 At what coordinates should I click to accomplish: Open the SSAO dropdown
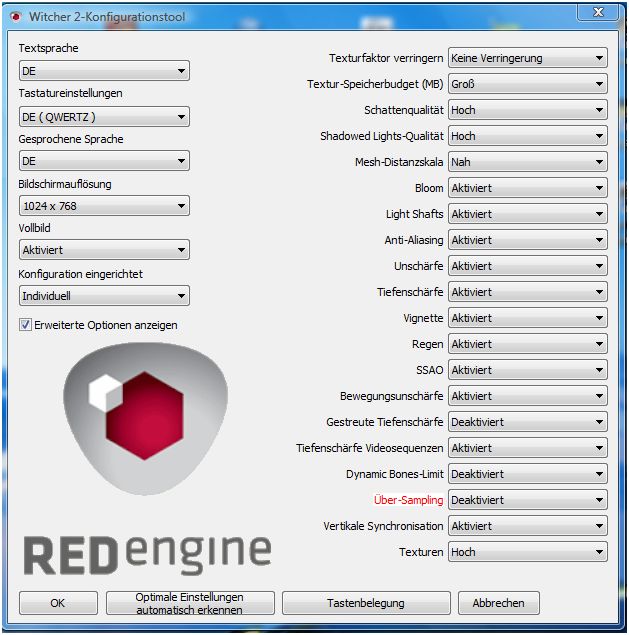[x=528, y=370]
